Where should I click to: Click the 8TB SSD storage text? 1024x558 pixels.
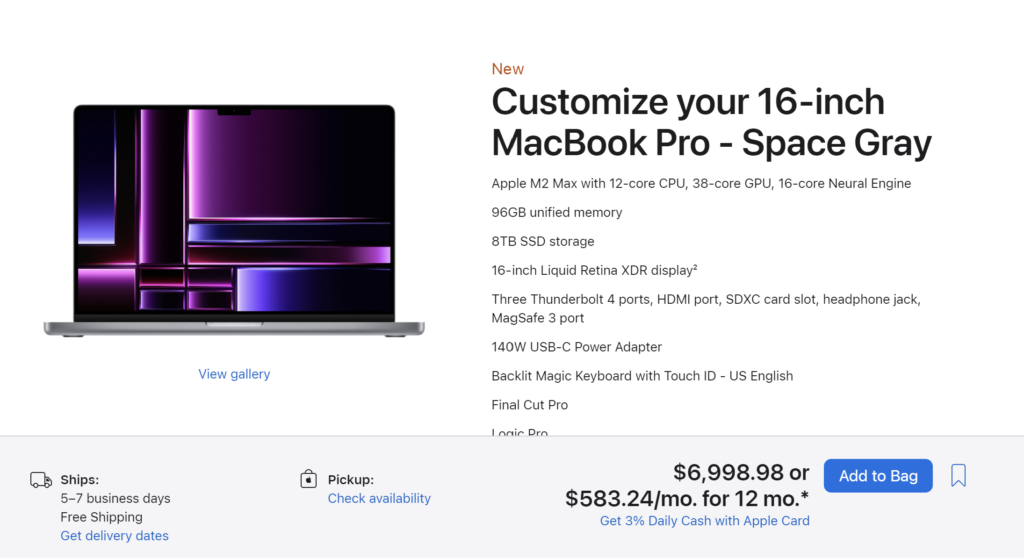click(x=543, y=241)
